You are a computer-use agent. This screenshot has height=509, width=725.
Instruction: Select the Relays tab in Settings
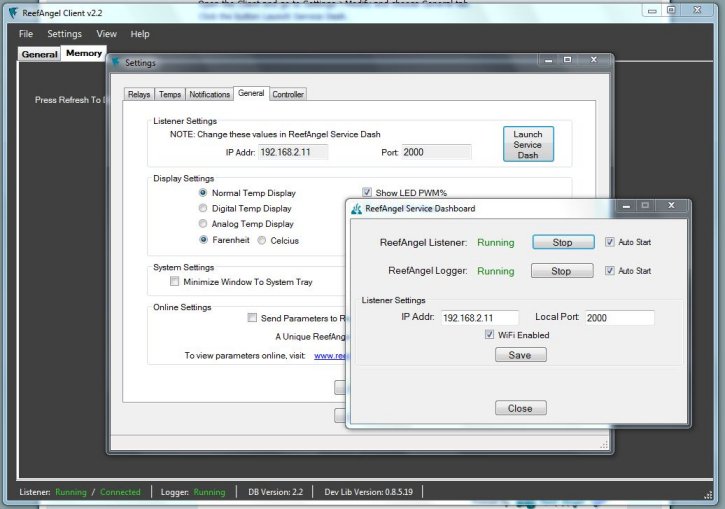pyautogui.click(x=139, y=94)
